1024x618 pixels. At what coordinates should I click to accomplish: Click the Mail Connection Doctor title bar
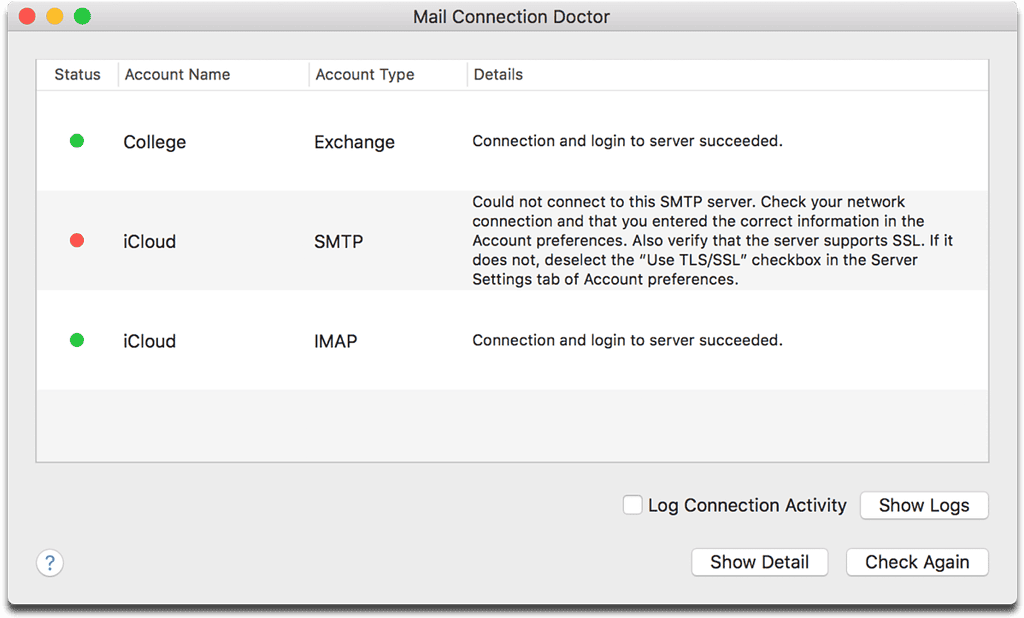pyautogui.click(x=511, y=16)
